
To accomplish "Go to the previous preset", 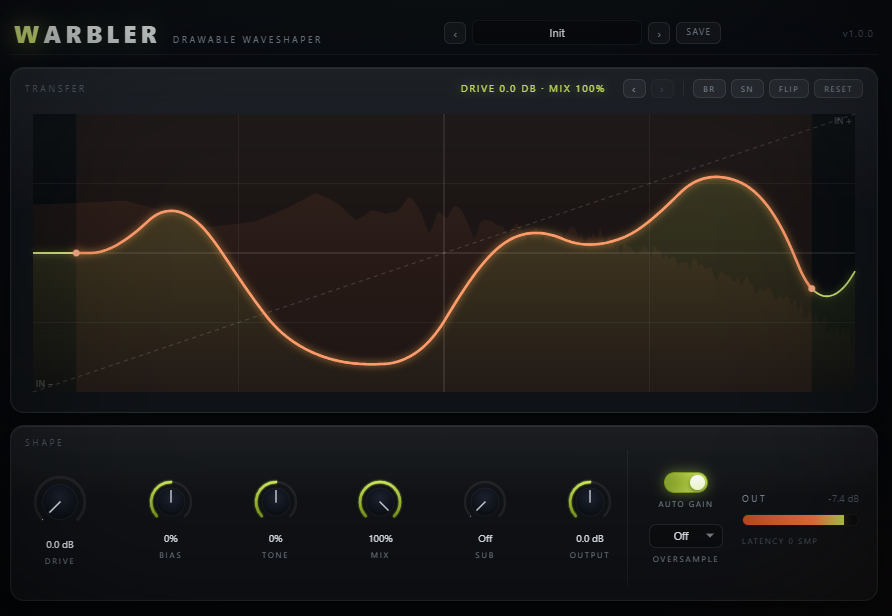I will click(x=455, y=34).
